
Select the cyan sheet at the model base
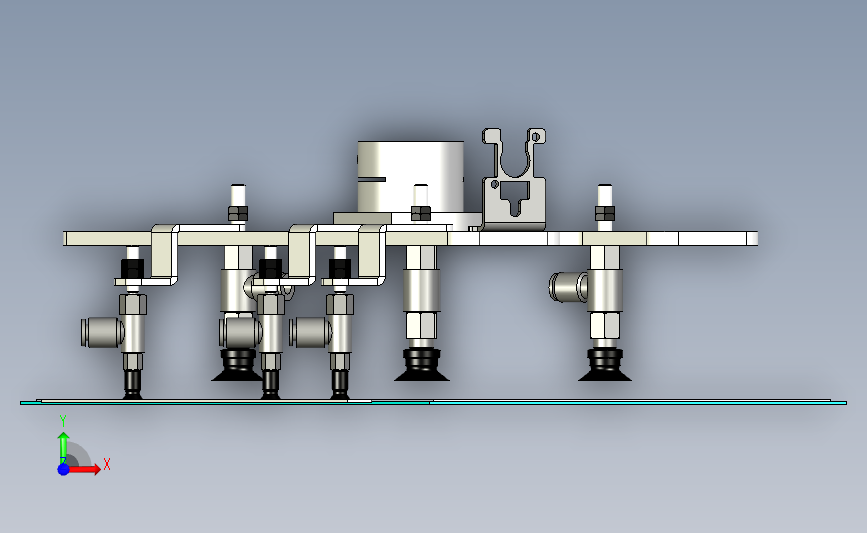434,403
